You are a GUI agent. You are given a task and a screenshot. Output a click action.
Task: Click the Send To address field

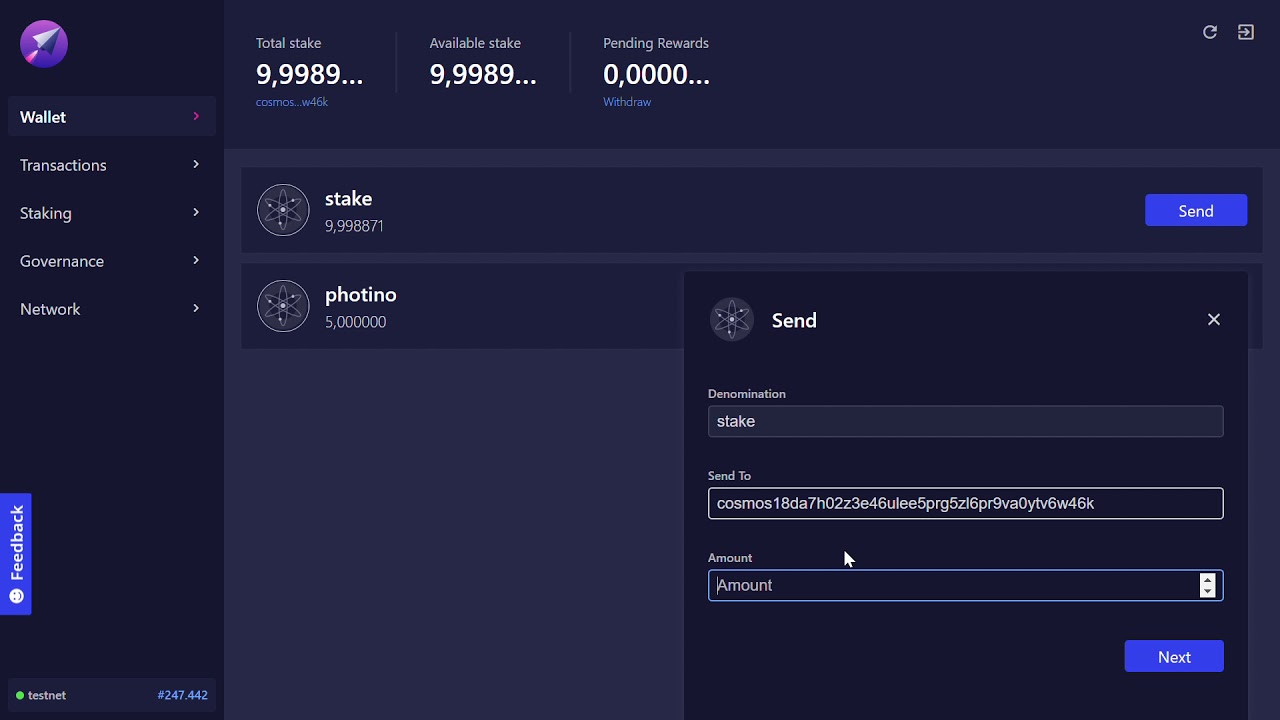click(965, 503)
